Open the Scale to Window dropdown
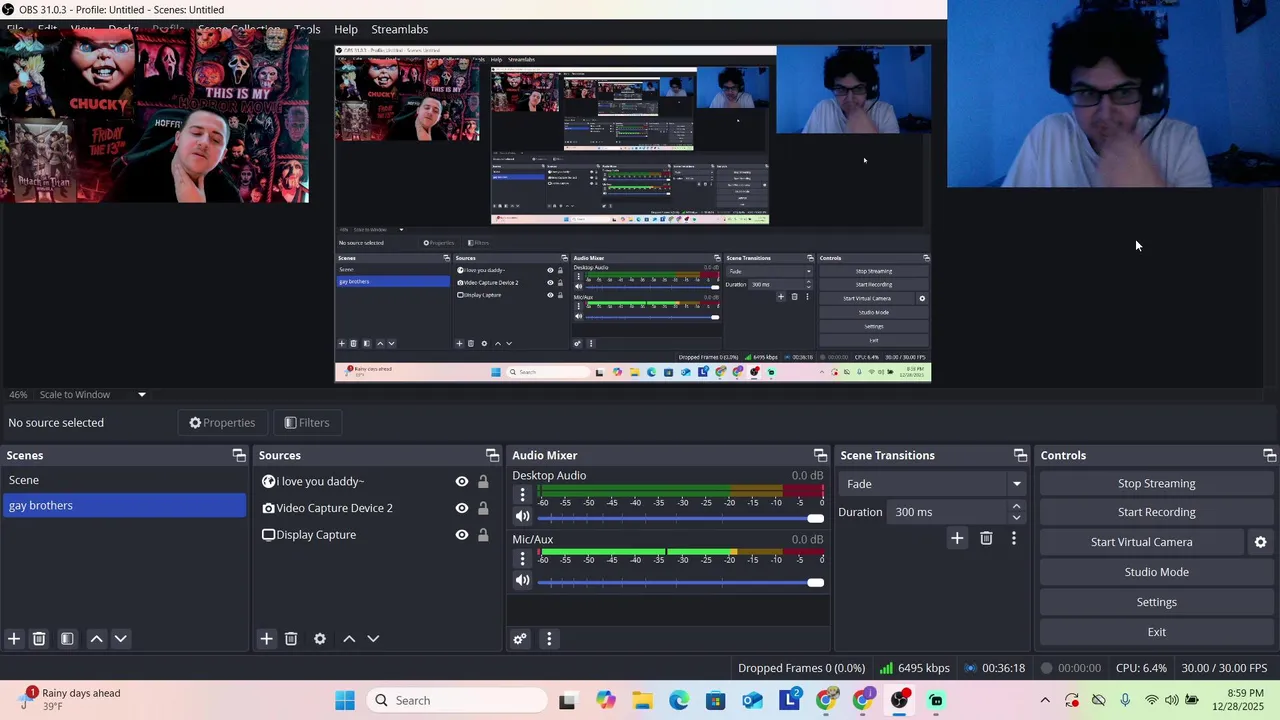The height and width of the screenshot is (720, 1280). coord(93,394)
